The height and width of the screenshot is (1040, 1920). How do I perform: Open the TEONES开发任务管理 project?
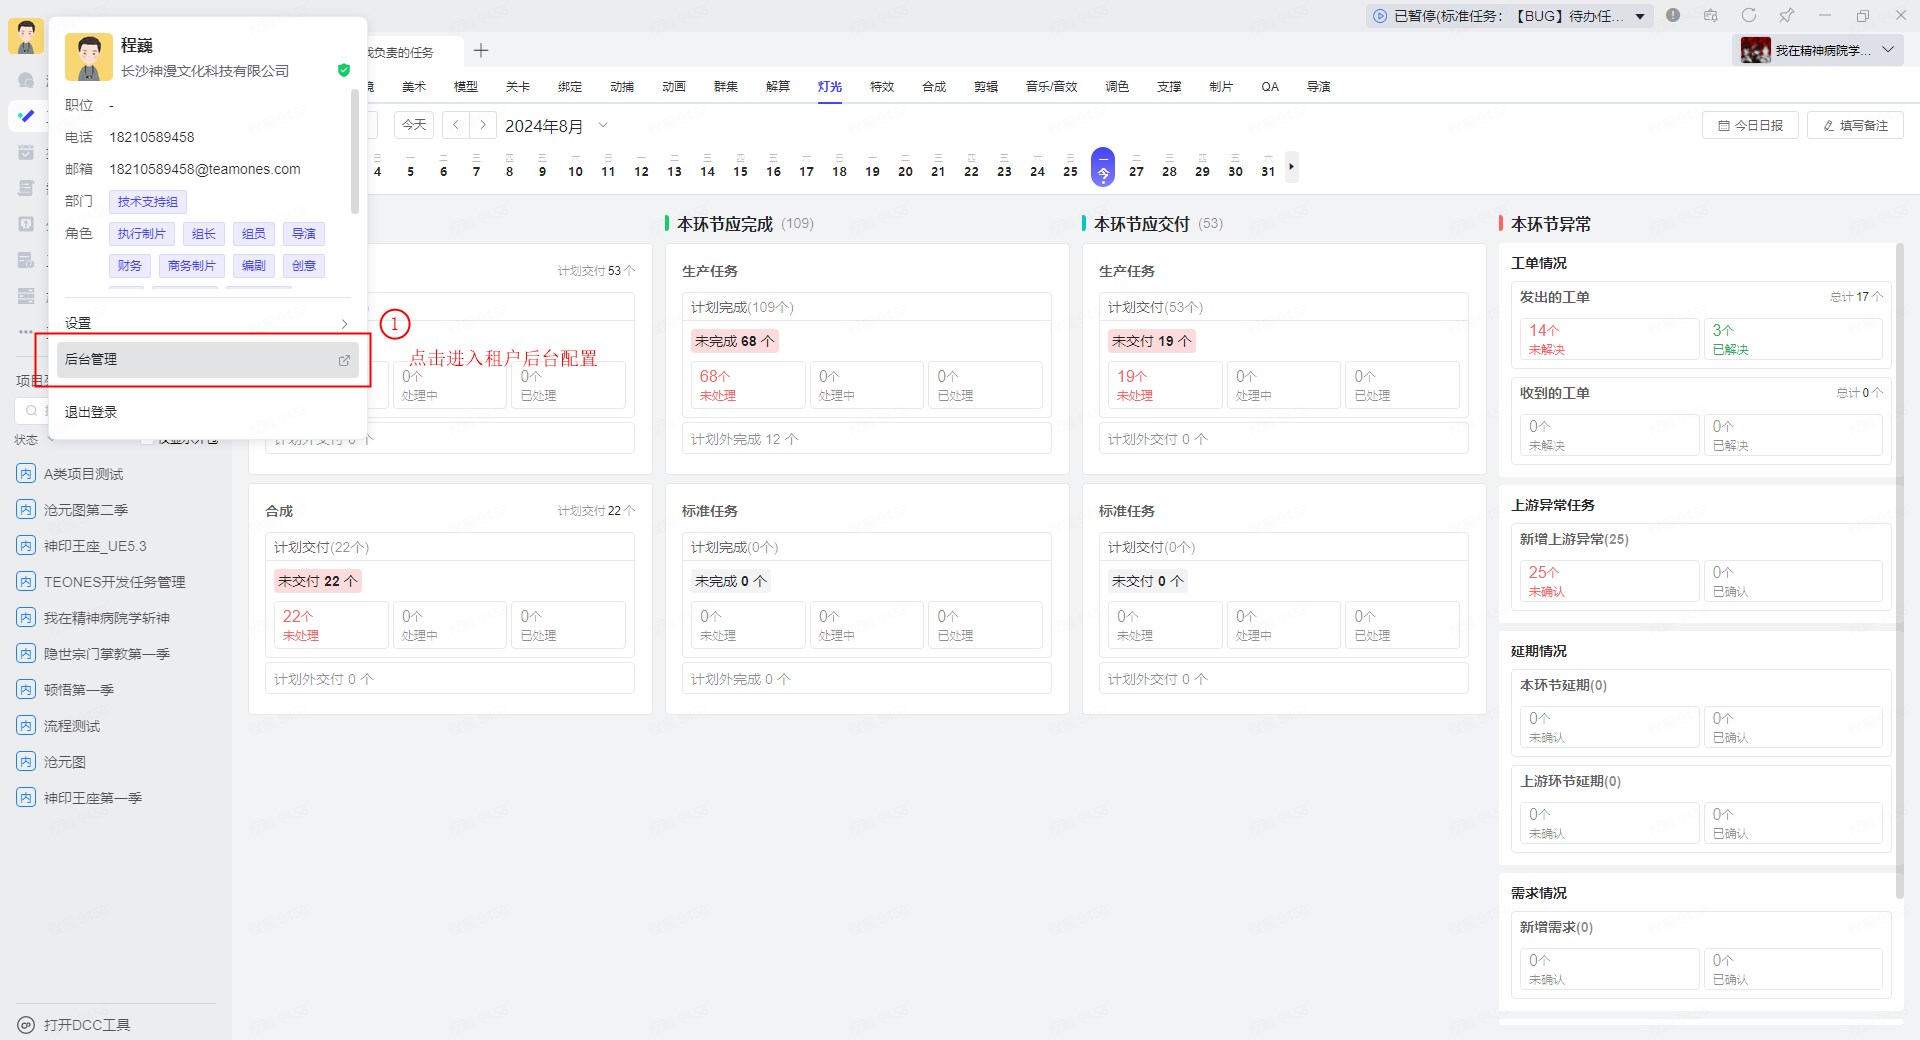[114, 582]
